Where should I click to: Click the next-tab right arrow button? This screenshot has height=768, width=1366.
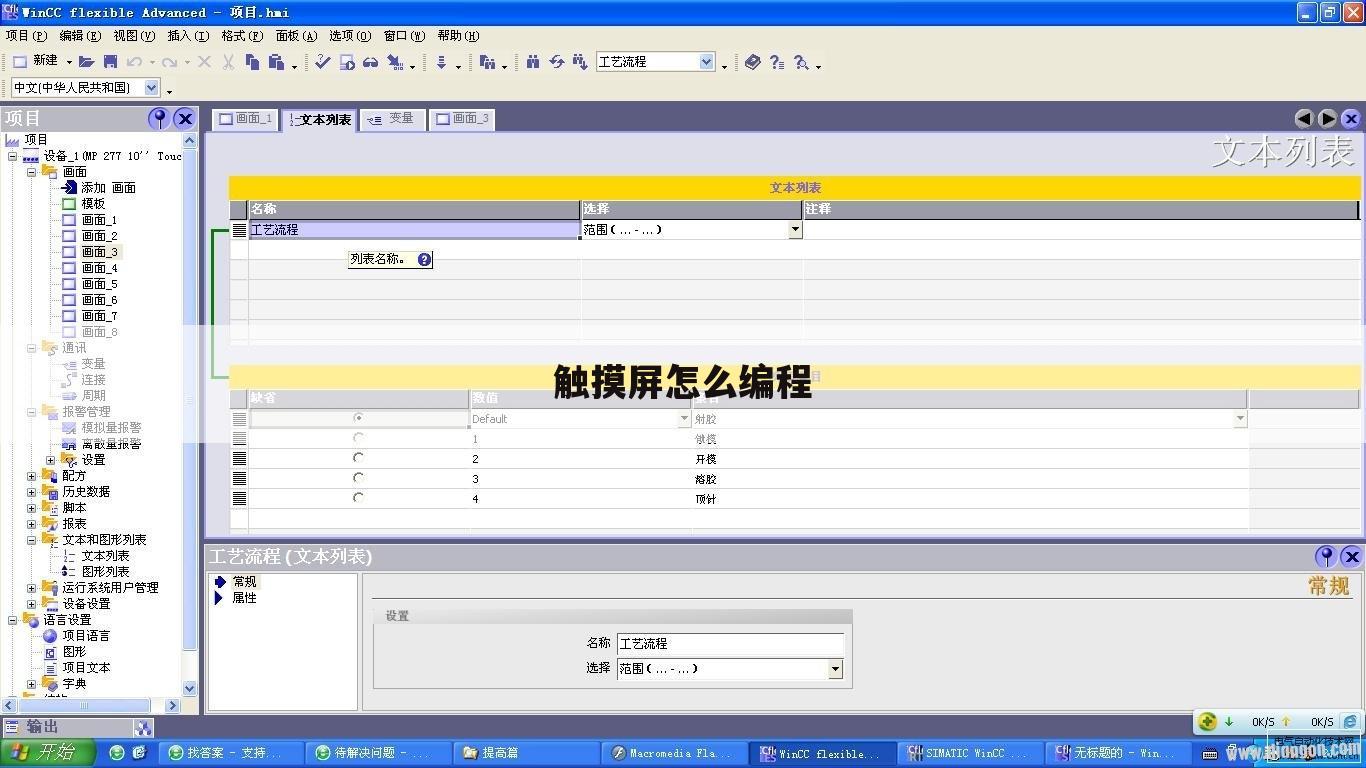point(1328,118)
